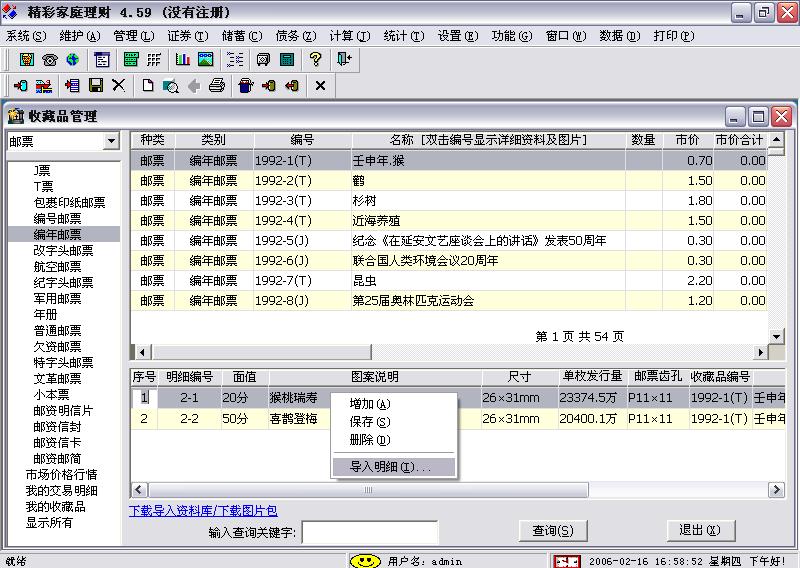
Task: Open the 邮票 category dropdown
Action: point(111,142)
